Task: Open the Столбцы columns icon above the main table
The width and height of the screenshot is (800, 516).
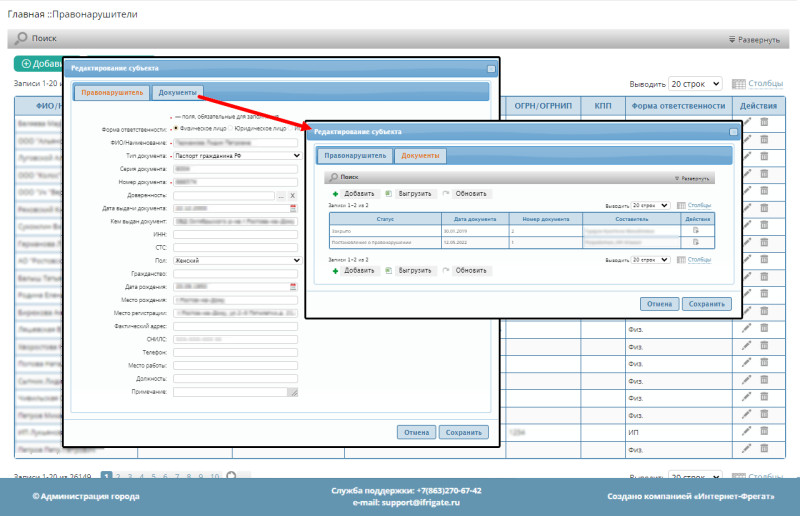Action: click(739, 85)
